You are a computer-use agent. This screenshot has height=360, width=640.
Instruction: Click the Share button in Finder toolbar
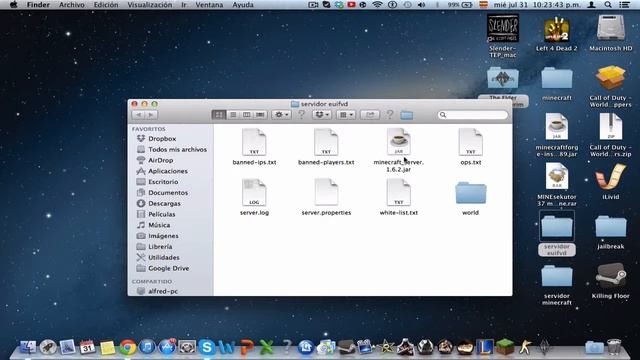tap(370, 115)
